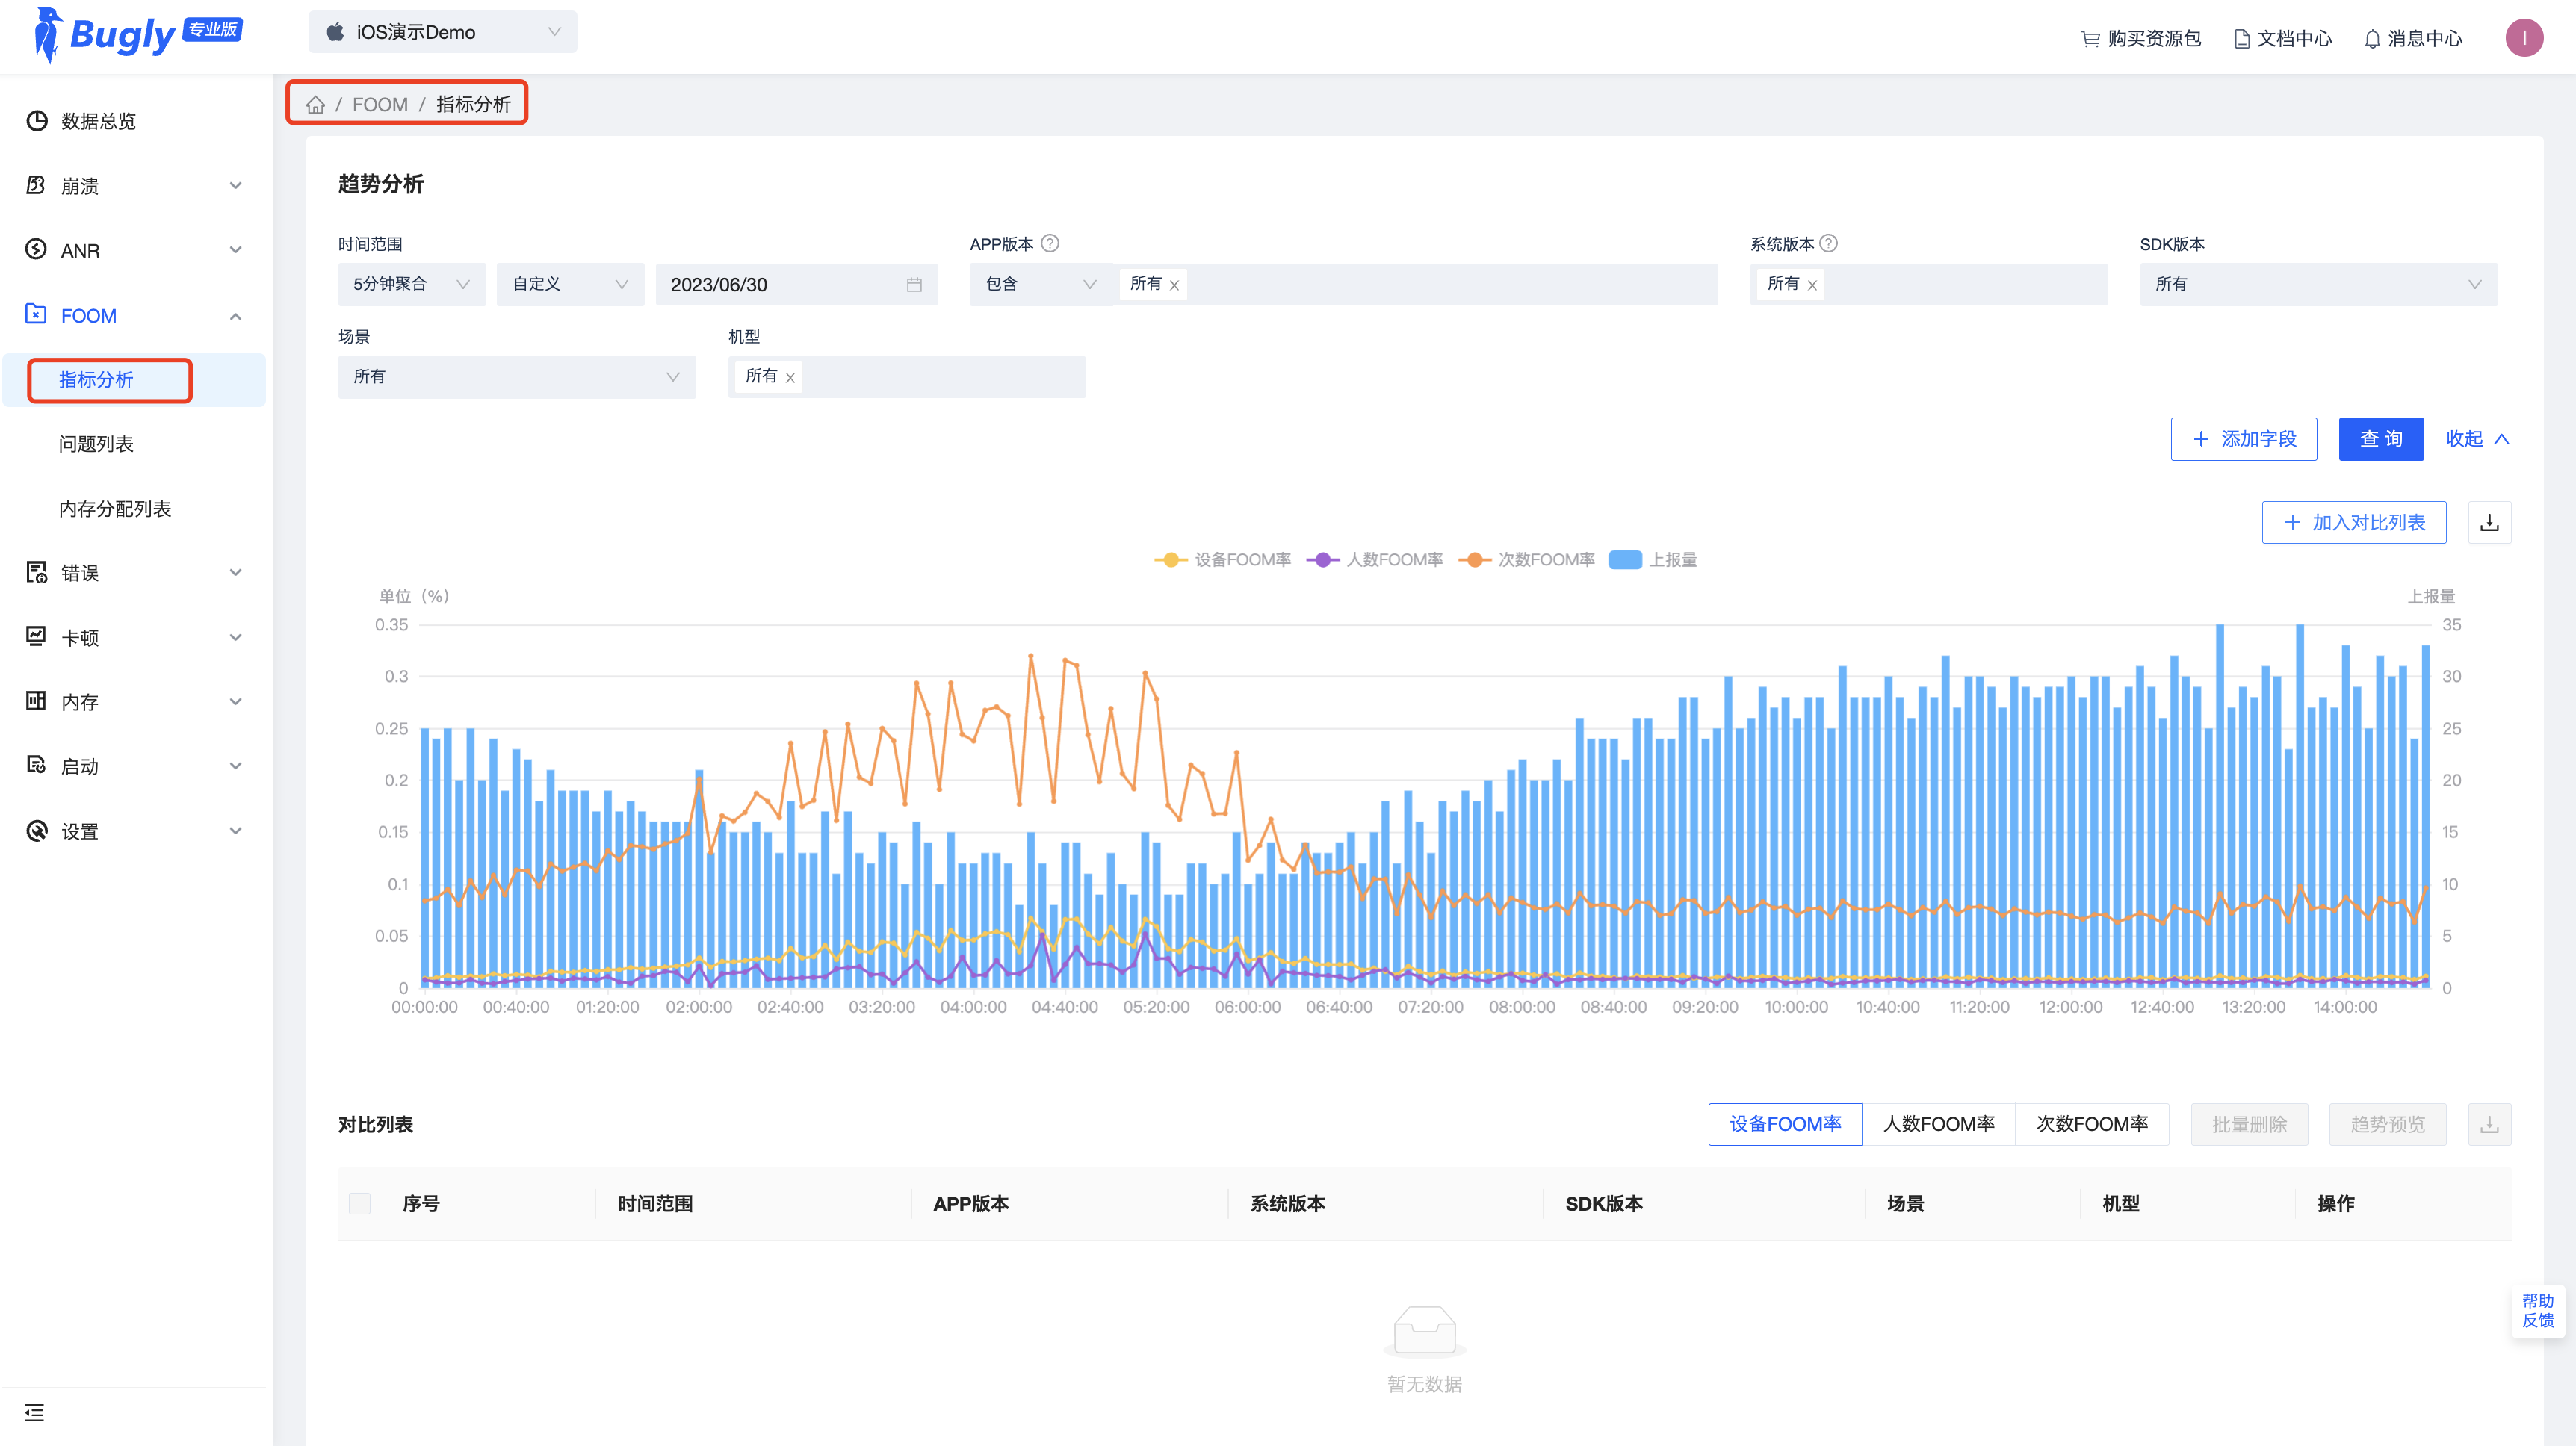Viewport: 2576px width, 1446px height.
Task: Click the 系统版本 tag input field
Action: click(x=1929, y=285)
